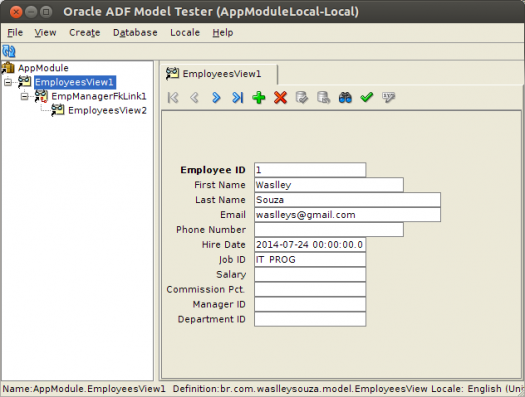This screenshot has width=525, height=397.
Task: Open the Help menu
Action: (223, 32)
